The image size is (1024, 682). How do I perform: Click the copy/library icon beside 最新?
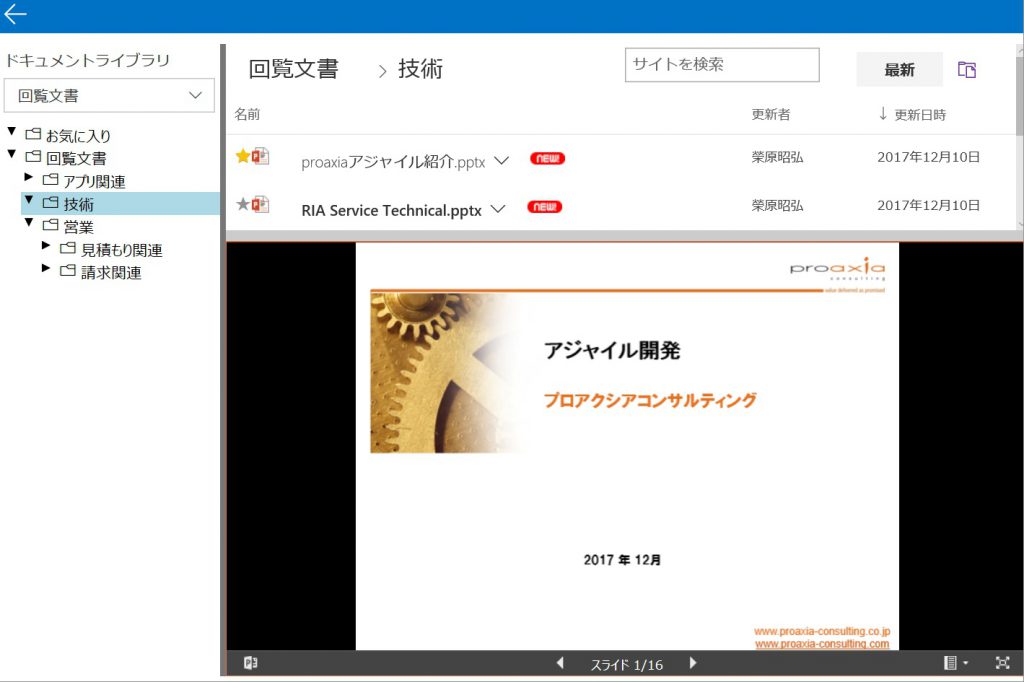tap(967, 69)
